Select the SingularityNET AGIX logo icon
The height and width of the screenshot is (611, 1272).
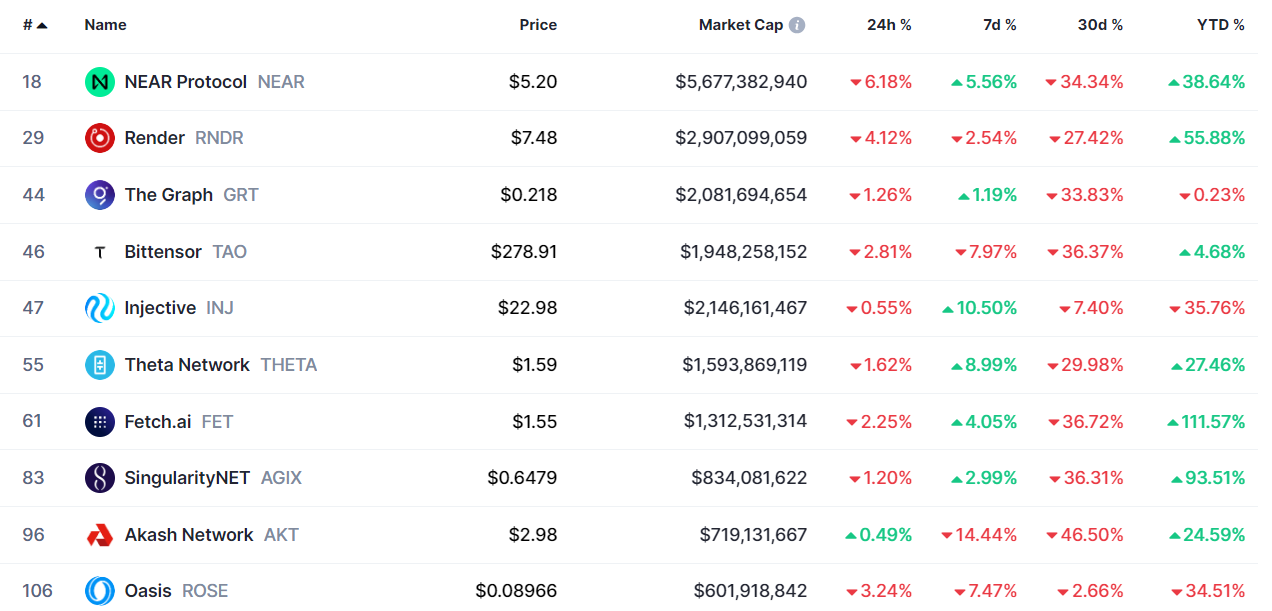[100, 478]
